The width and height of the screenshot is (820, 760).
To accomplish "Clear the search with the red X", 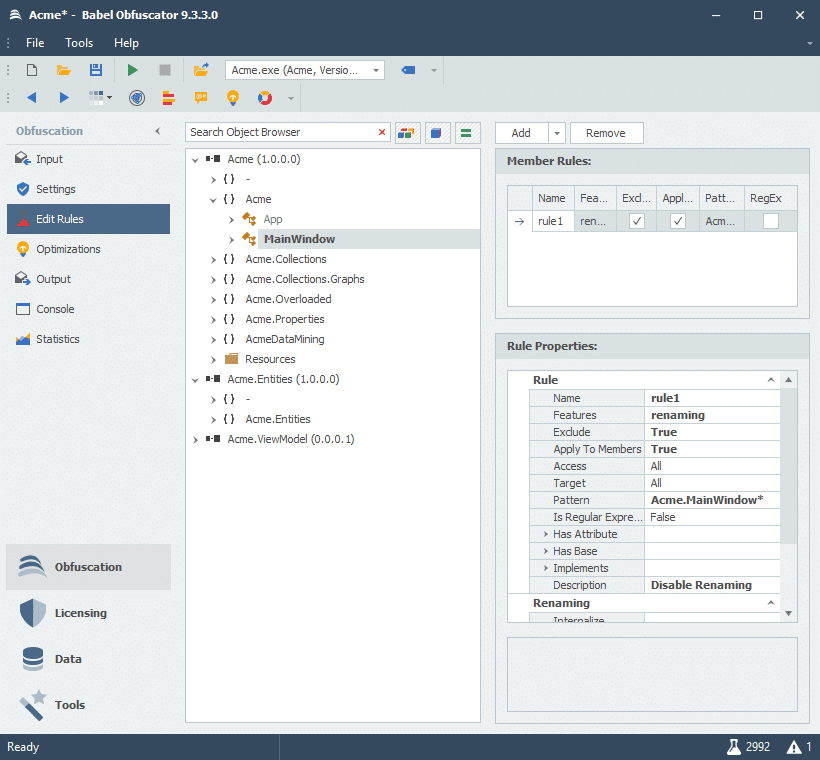I will (x=382, y=132).
